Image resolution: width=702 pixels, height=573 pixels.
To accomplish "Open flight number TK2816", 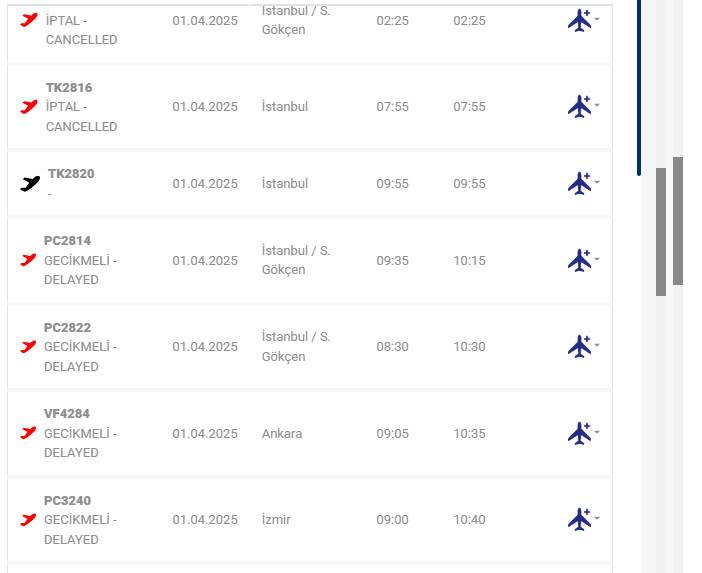I will (69, 88).
